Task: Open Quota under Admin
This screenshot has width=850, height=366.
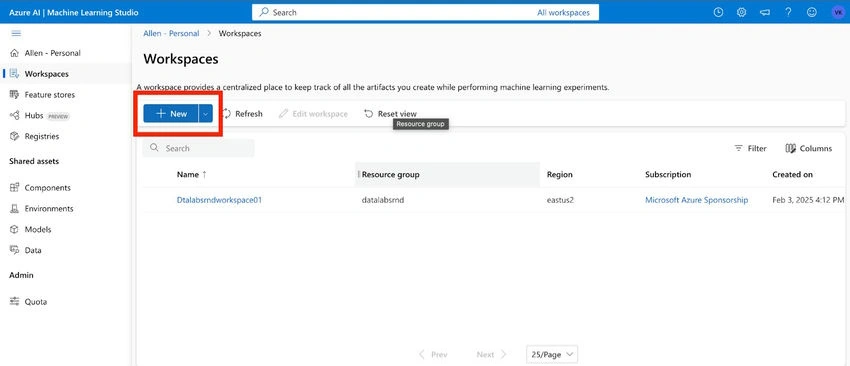Action: point(35,301)
